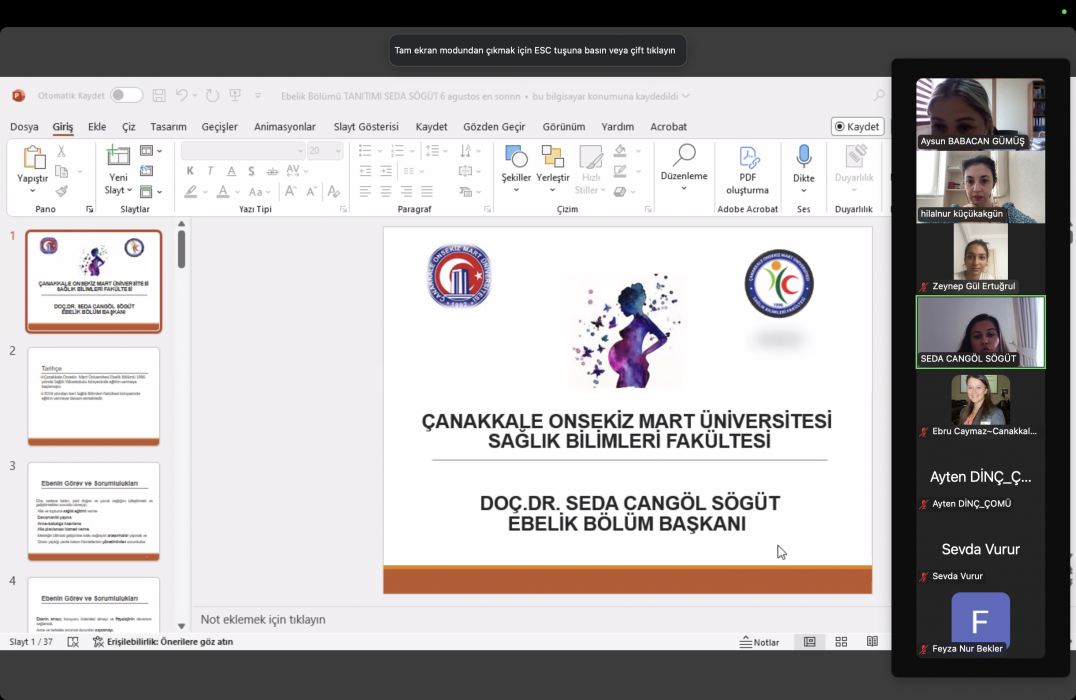The height and width of the screenshot is (700, 1076).
Task: Switch to Slide Sorter view
Action: pos(841,642)
